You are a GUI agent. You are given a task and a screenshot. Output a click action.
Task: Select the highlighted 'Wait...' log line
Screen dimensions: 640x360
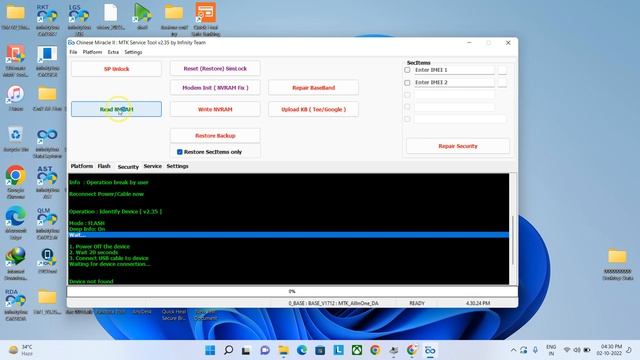[288, 235]
